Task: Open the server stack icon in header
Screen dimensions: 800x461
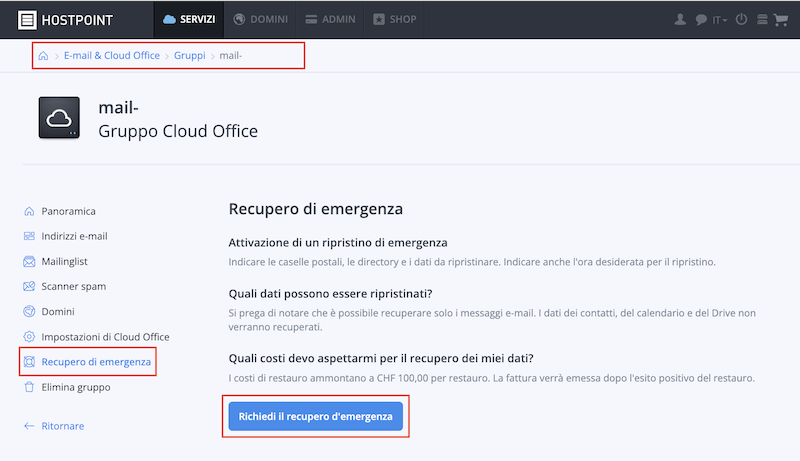Action: tap(762, 19)
